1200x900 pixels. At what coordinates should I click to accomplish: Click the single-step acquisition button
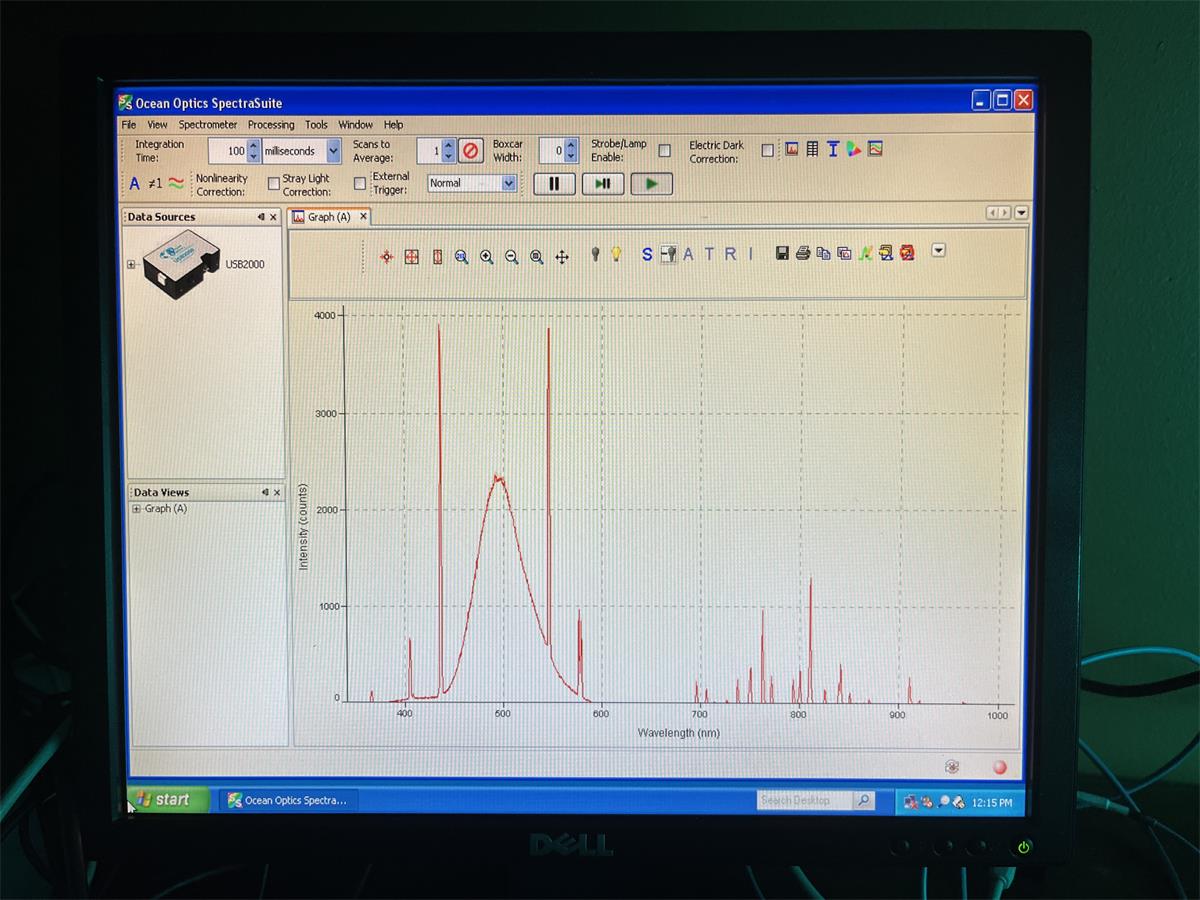click(603, 184)
